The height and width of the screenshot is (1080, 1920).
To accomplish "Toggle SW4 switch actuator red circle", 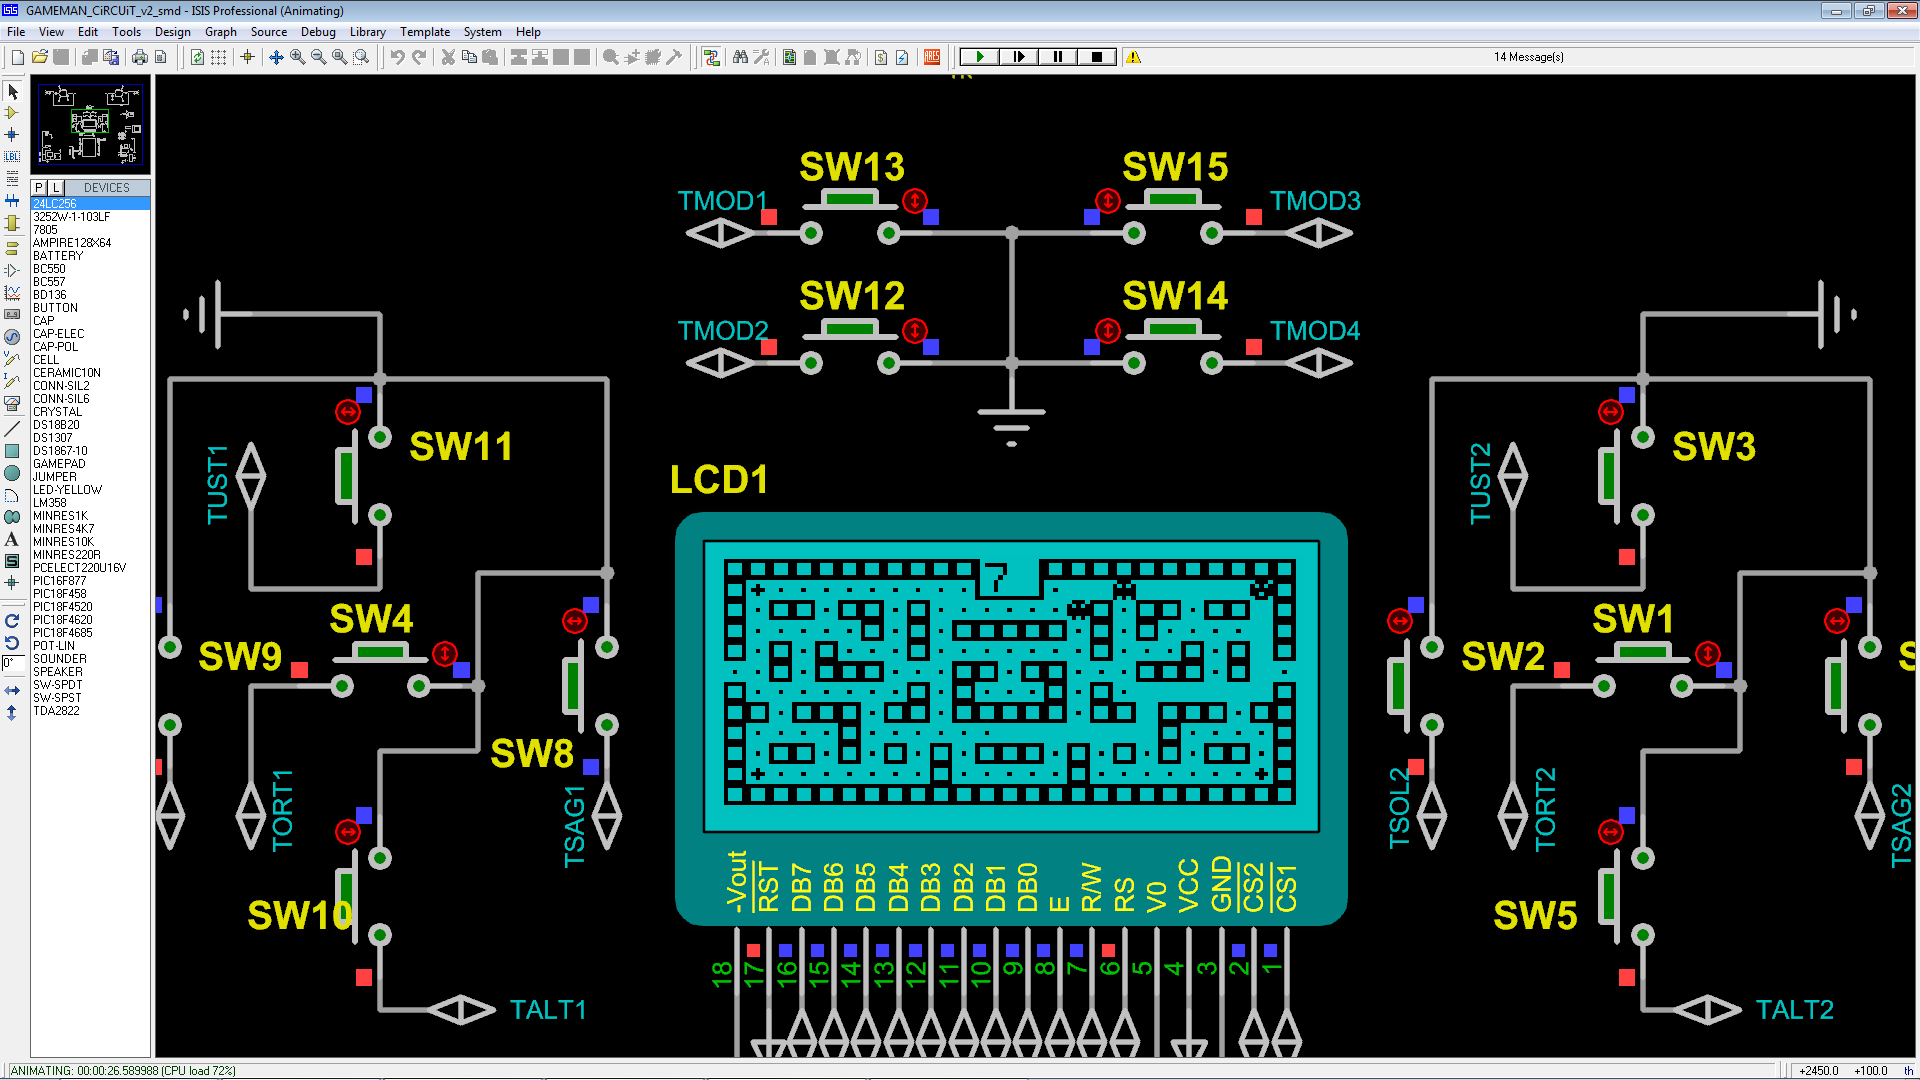I will click(x=444, y=653).
